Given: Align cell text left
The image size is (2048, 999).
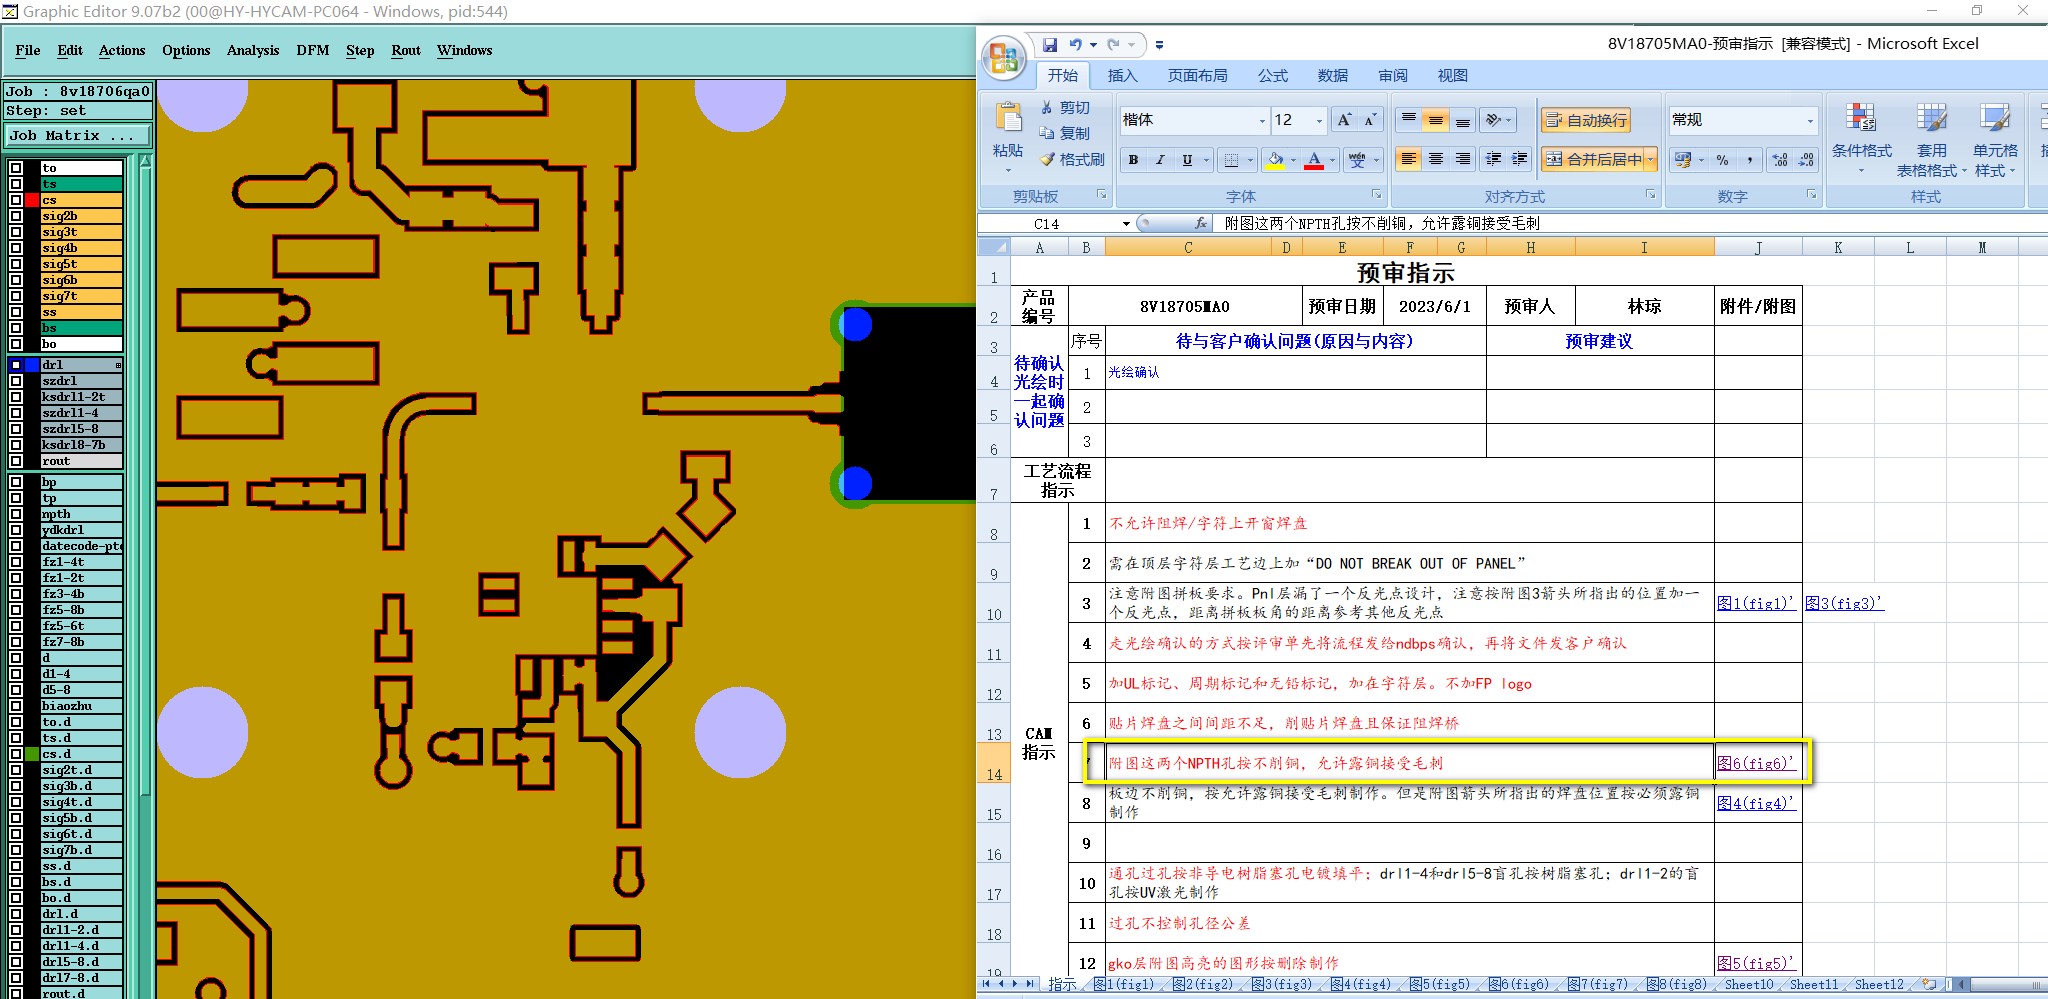Looking at the screenshot, I should pos(1409,159).
